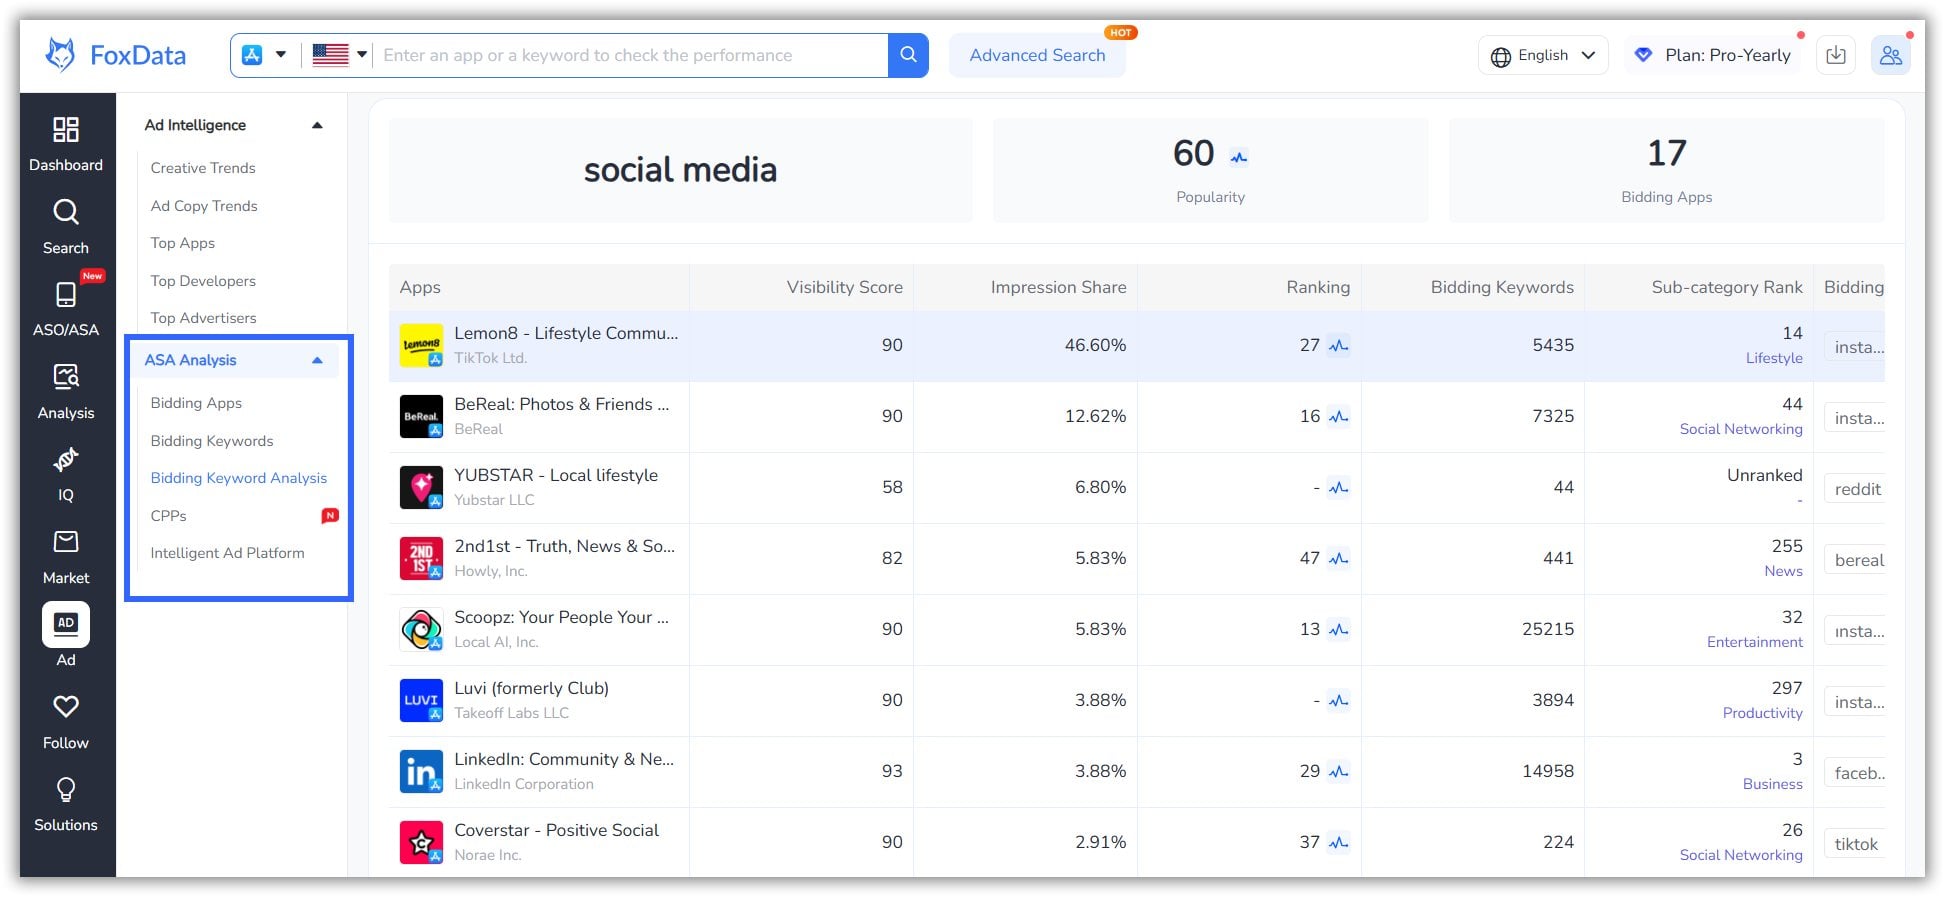The width and height of the screenshot is (1945, 897).
Task: Open Lemon8 - Lifestyle Community app link
Action: coord(566,334)
